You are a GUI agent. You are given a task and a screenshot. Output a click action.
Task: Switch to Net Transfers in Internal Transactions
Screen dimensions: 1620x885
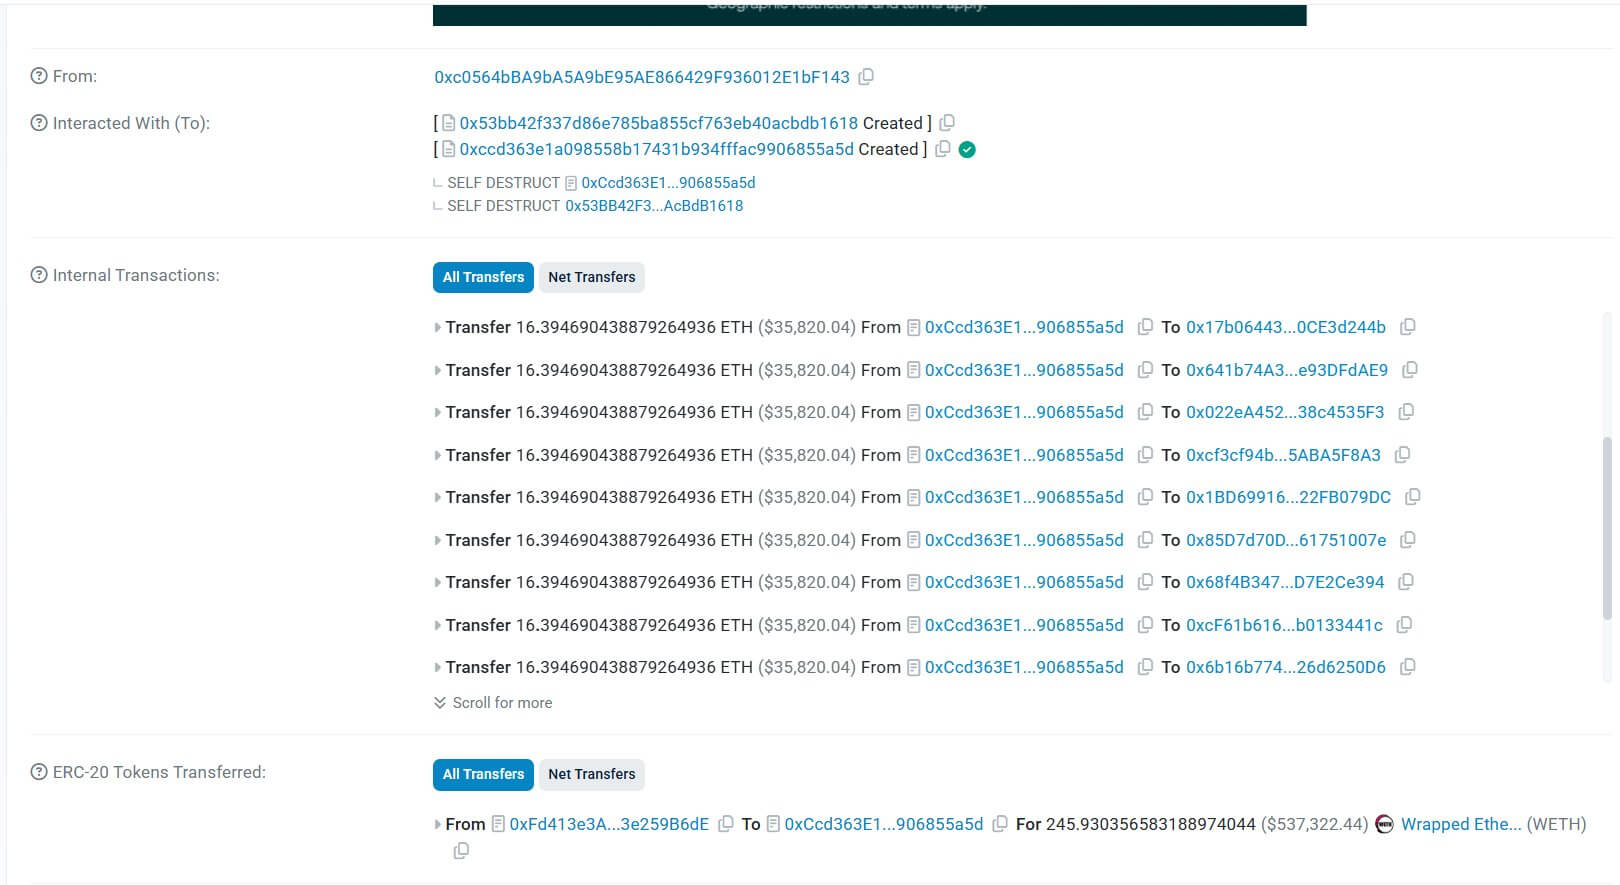[592, 277]
